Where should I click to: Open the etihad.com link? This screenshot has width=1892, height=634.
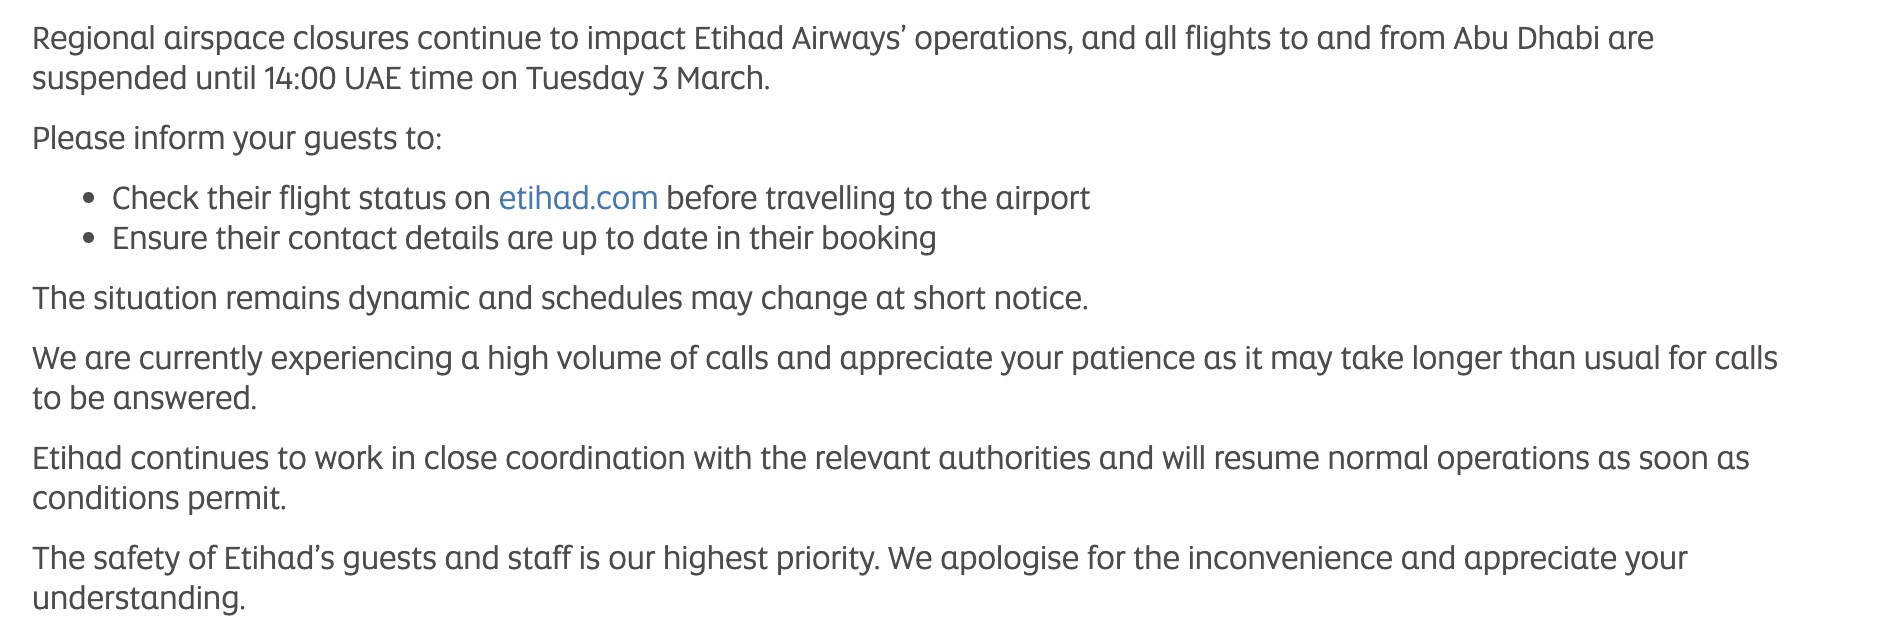tap(578, 198)
